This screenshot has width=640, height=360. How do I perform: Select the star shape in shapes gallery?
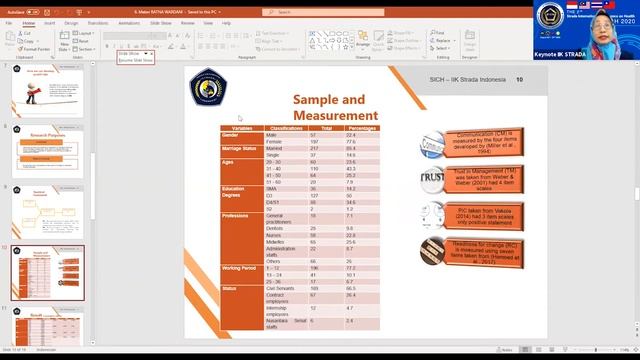[345, 47]
